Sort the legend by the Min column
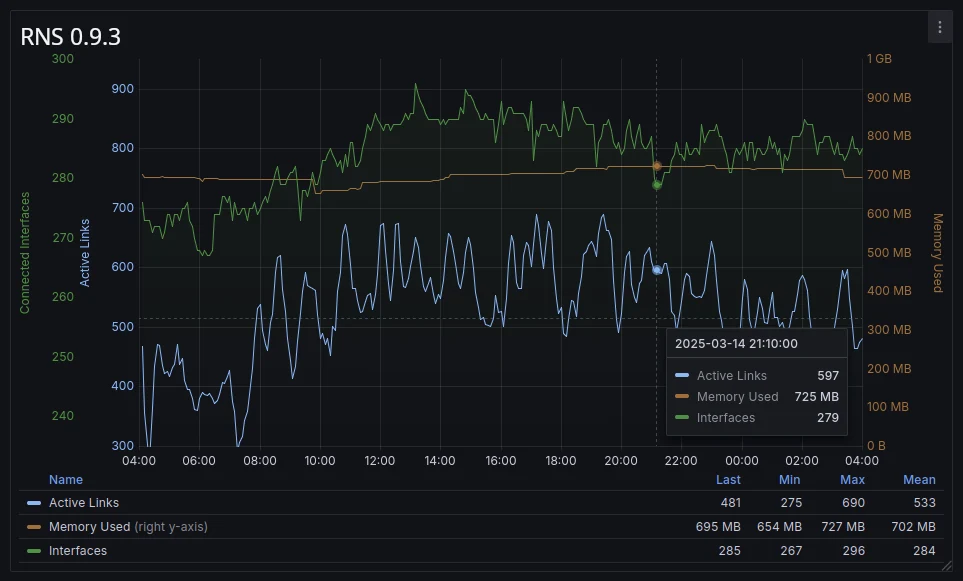Viewport: 963px width, 581px height. [790, 480]
